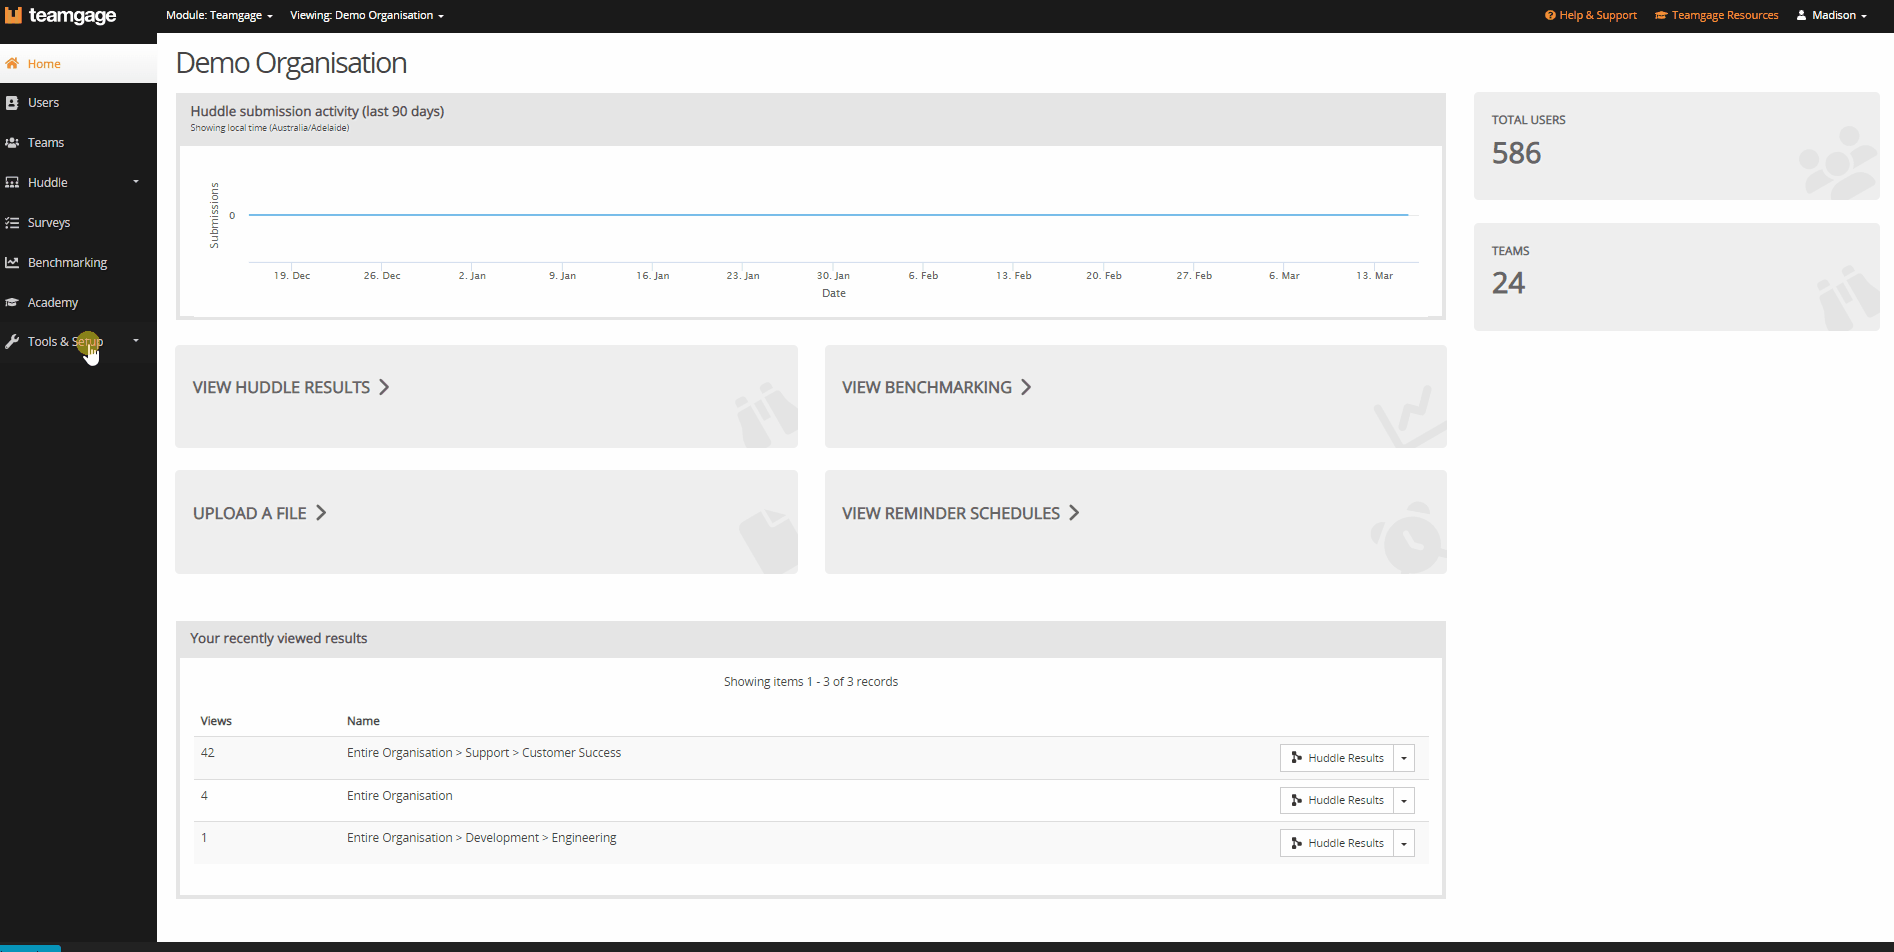Click the Surveys list icon in sidebar
The height and width of the screenshot is (952, 1894).
click(12, 223)
